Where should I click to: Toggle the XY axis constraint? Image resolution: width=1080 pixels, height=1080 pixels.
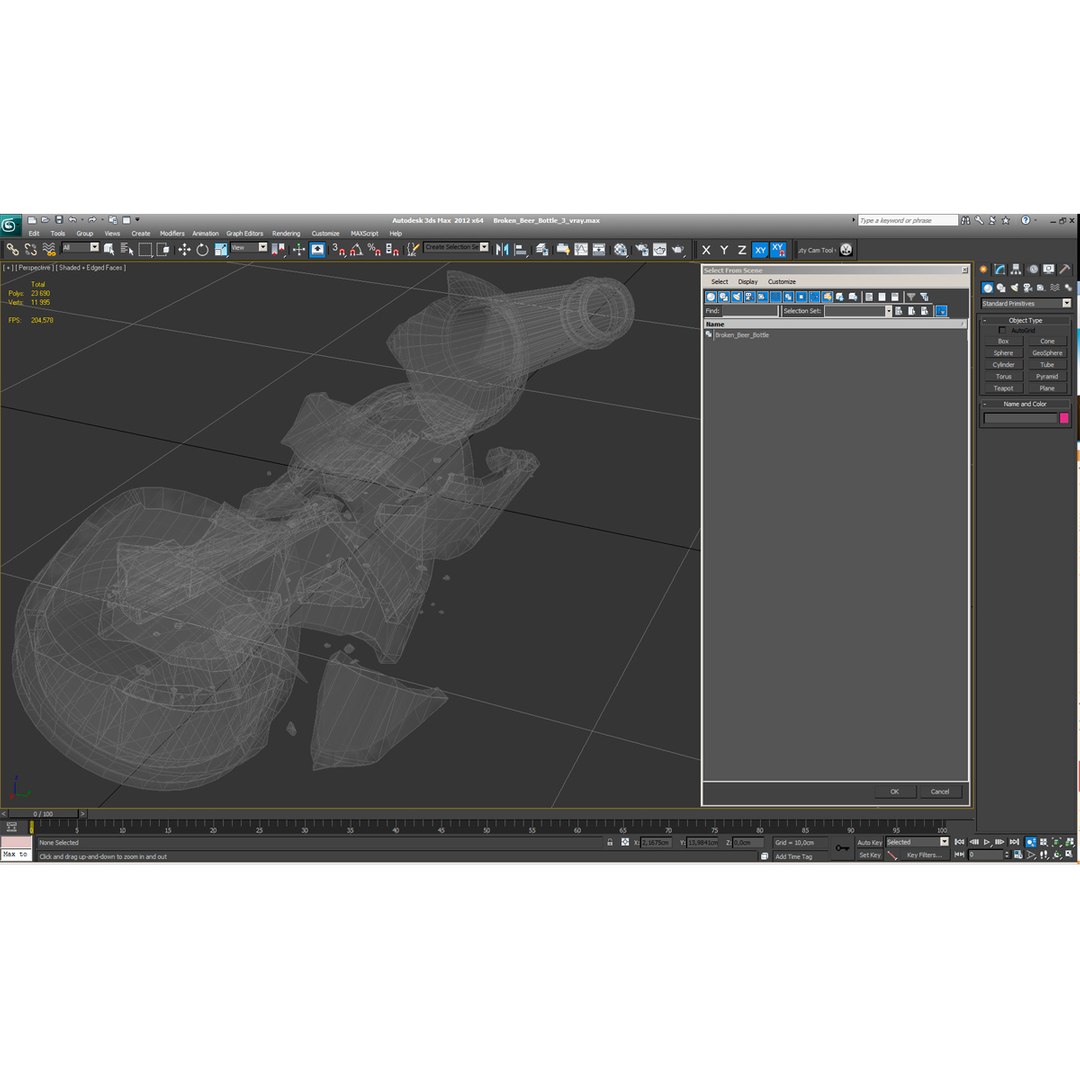[760, 250]
